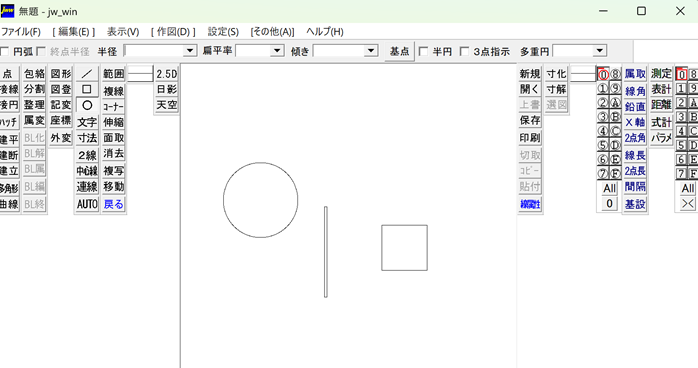The width and height of the screenshot is (698, 368).
Task: Toggle layer circled 1
Action: (603, 89)
